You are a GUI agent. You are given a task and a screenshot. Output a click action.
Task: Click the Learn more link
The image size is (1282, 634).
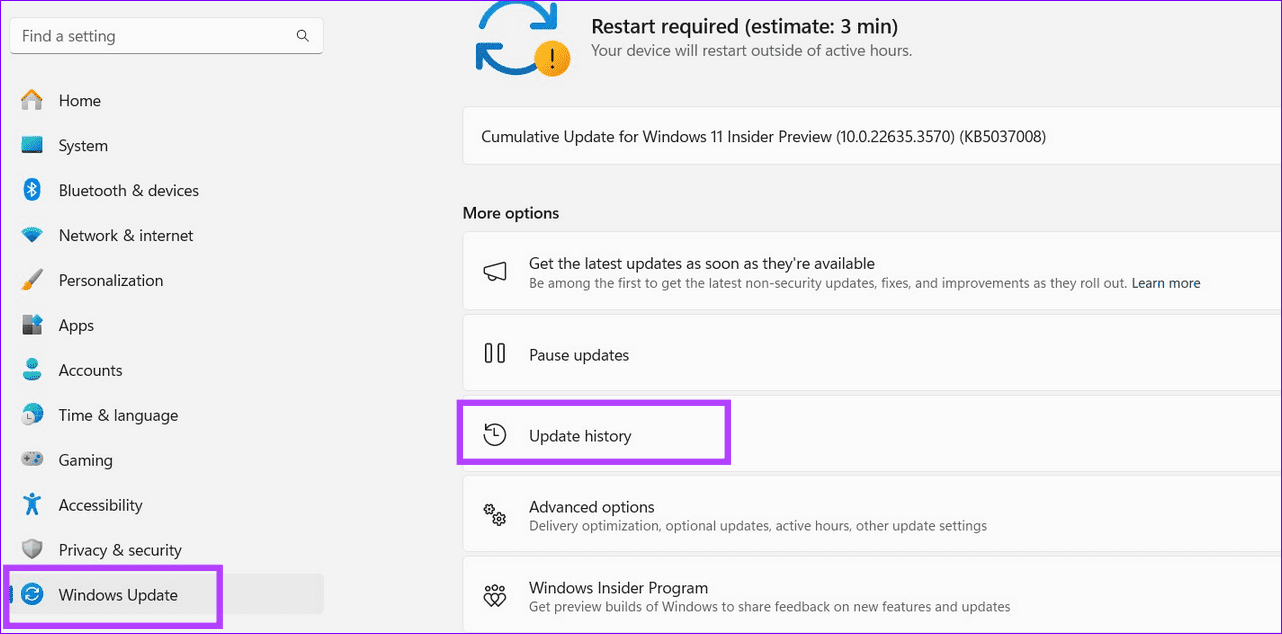[x=1165, y=283]
